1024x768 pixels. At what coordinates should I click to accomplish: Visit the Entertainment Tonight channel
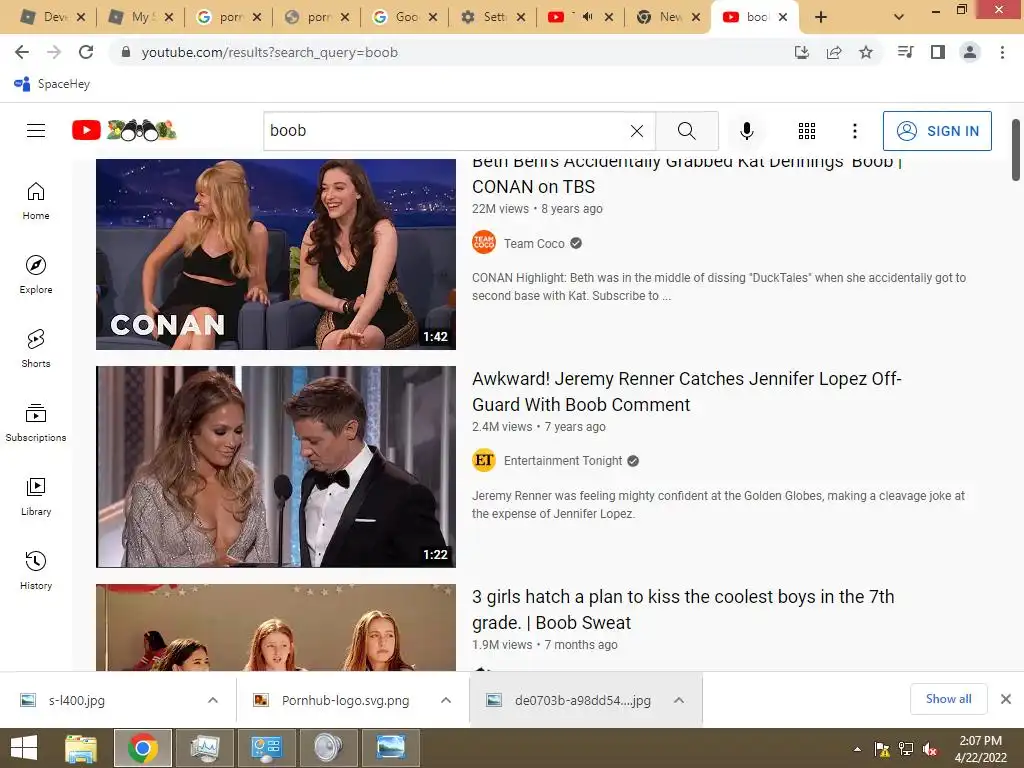click(563, 461)
